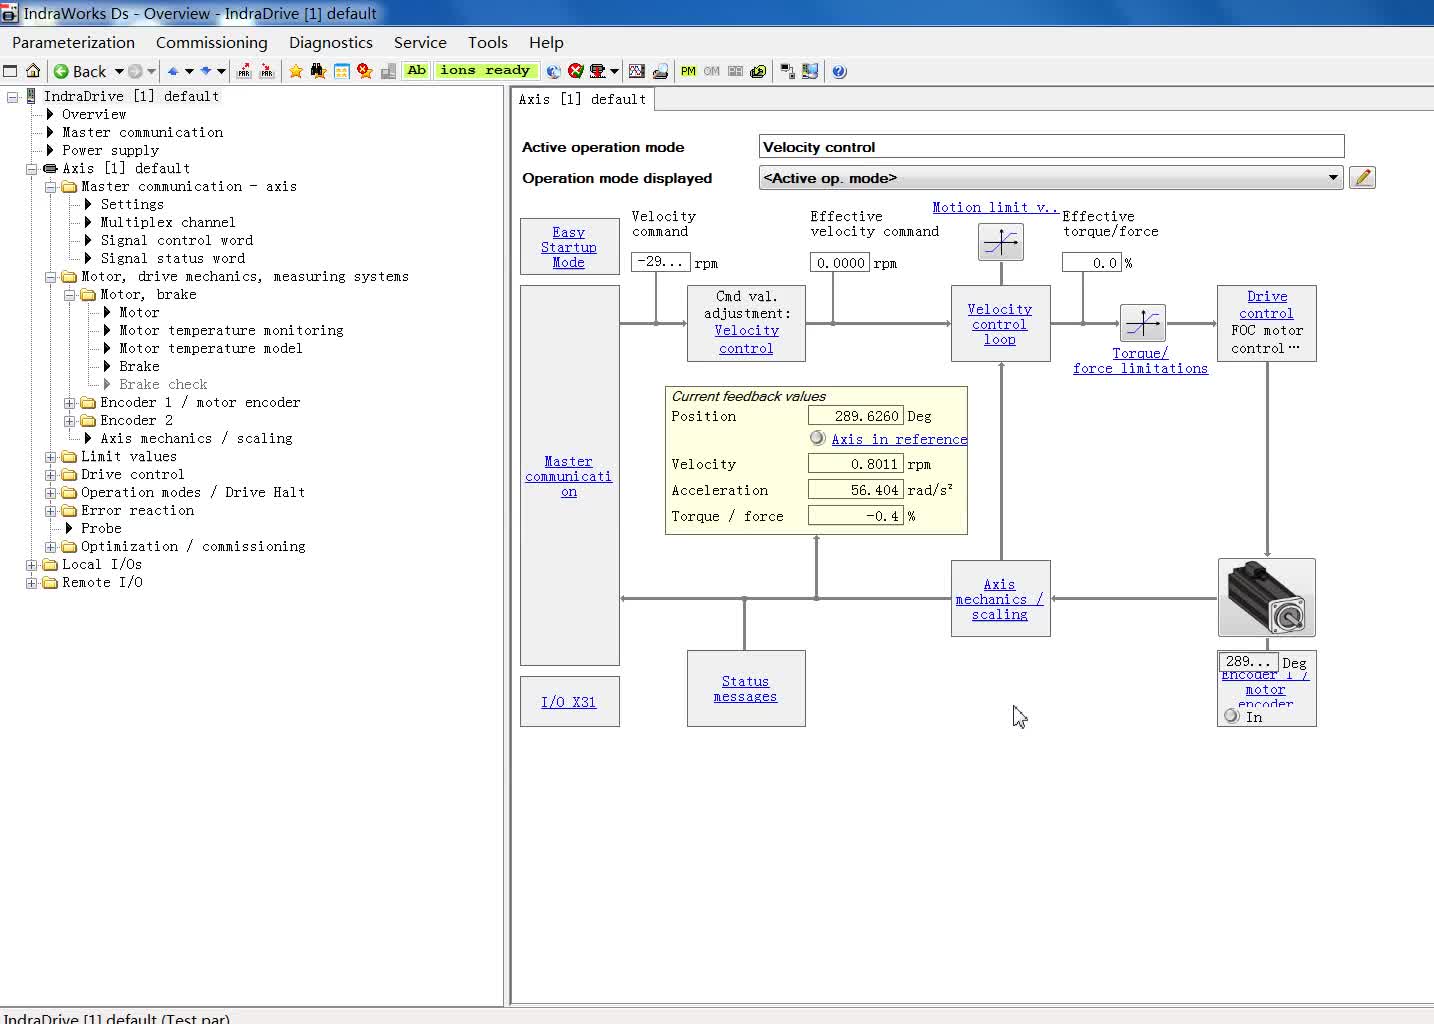This screenshot has height=1024, width=1434.
Task: Click the network devices icon
Action: click(788, 71)
